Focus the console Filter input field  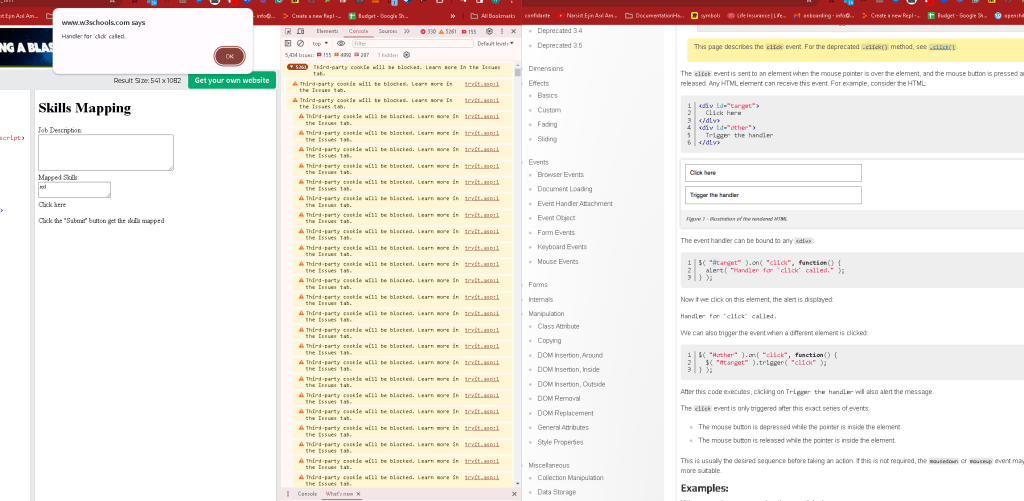pyautogui.click(x=411, y=44)
